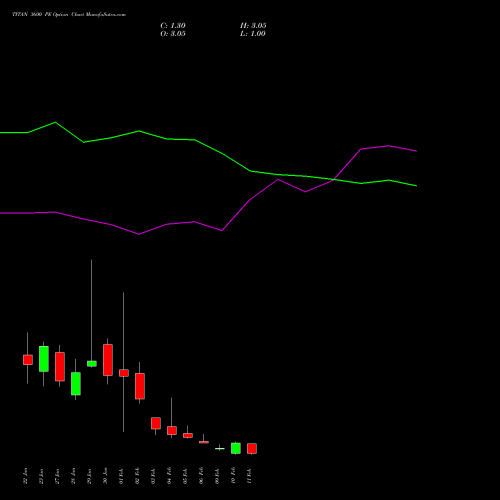The height and width of the screenshot is (500, 500).
Task: Click the 03 Feb red candlestick
Action: [156, 423]
